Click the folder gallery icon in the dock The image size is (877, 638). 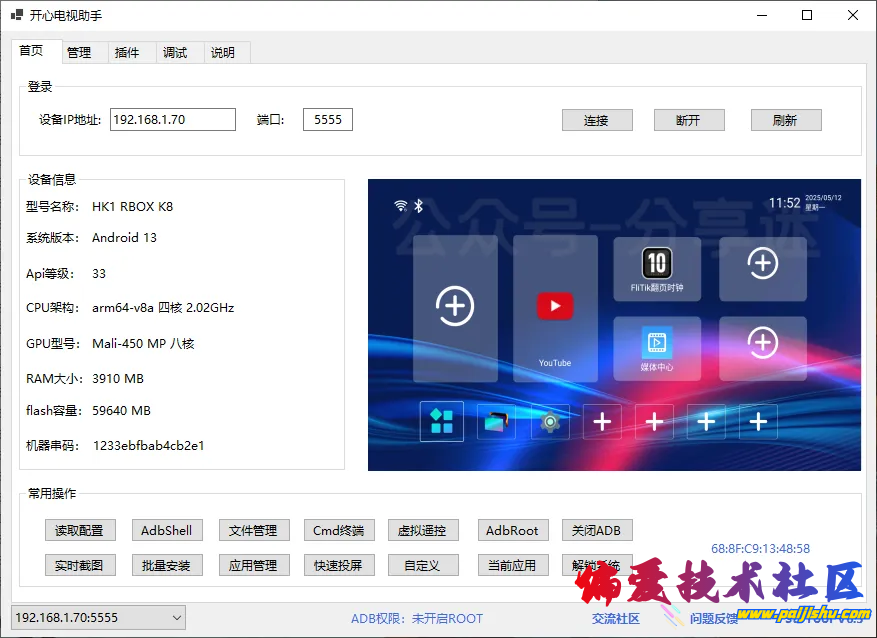496,422
